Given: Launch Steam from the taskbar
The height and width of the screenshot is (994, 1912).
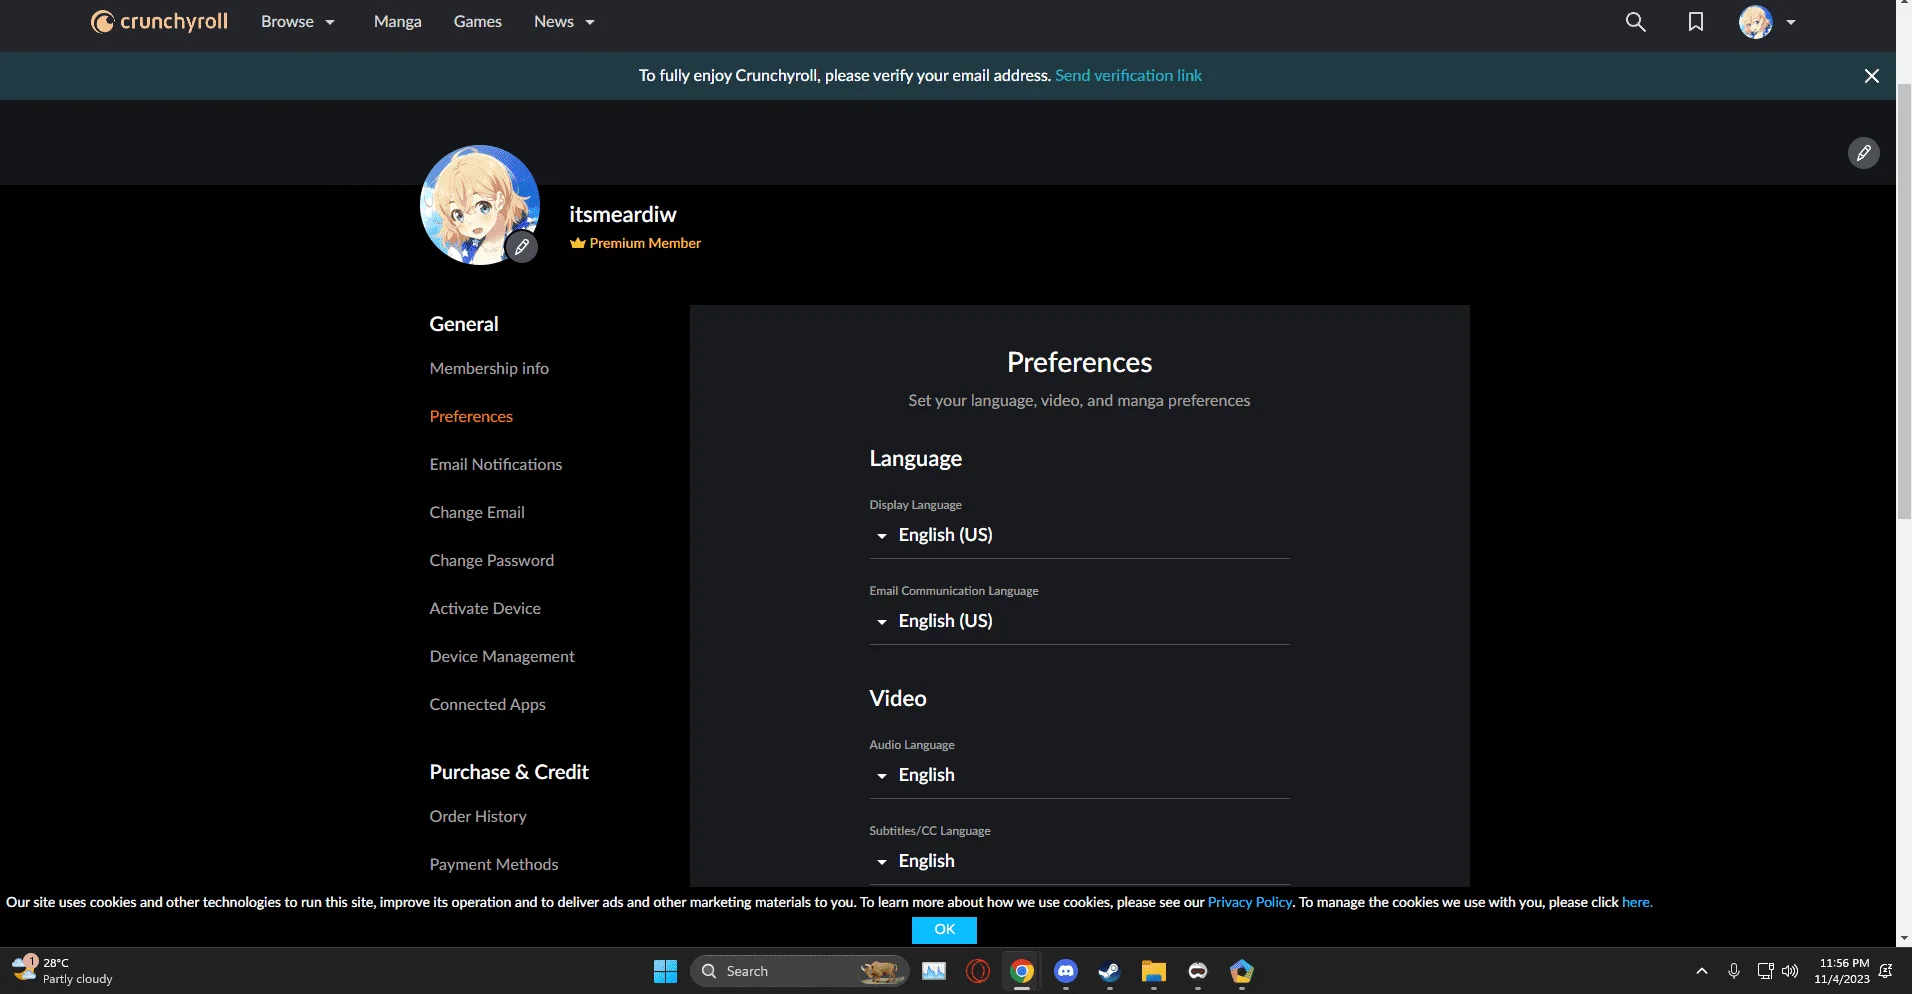Looking at the screenshot, I should (x=1110, y=971).
